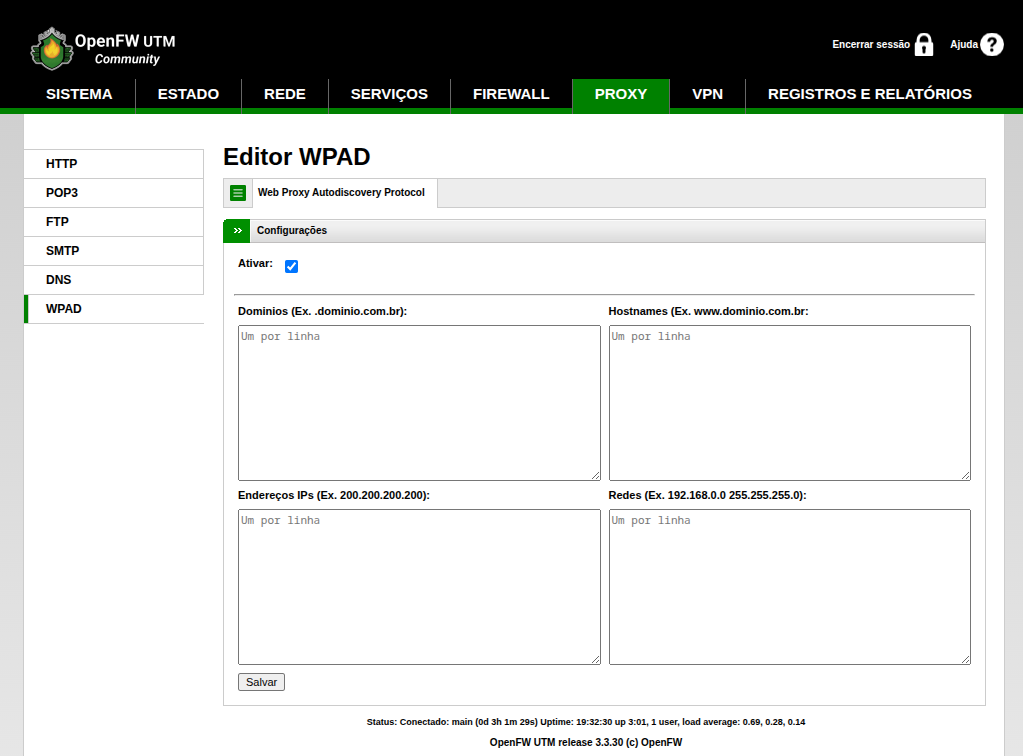Focus the Hostnames text area
This screenshot has height=756, width=1023.
(789, 402)
